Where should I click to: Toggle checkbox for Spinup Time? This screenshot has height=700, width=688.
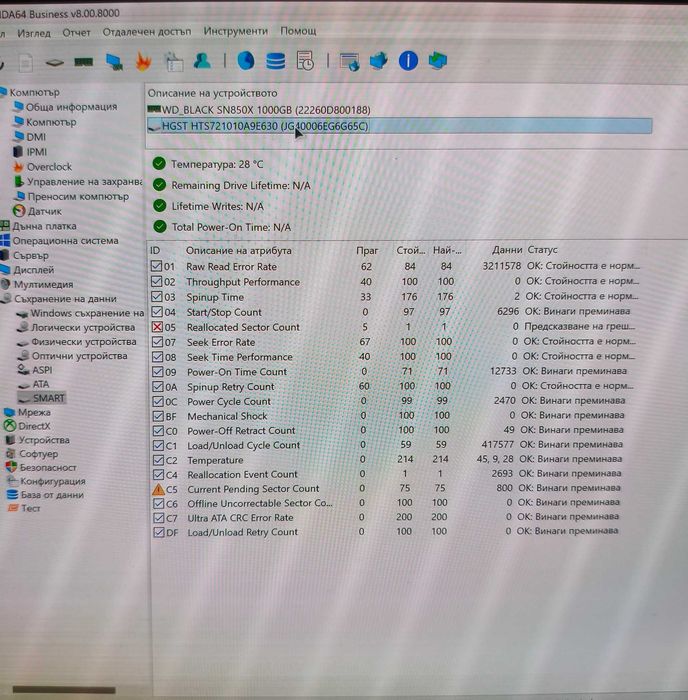click(157, 297)
